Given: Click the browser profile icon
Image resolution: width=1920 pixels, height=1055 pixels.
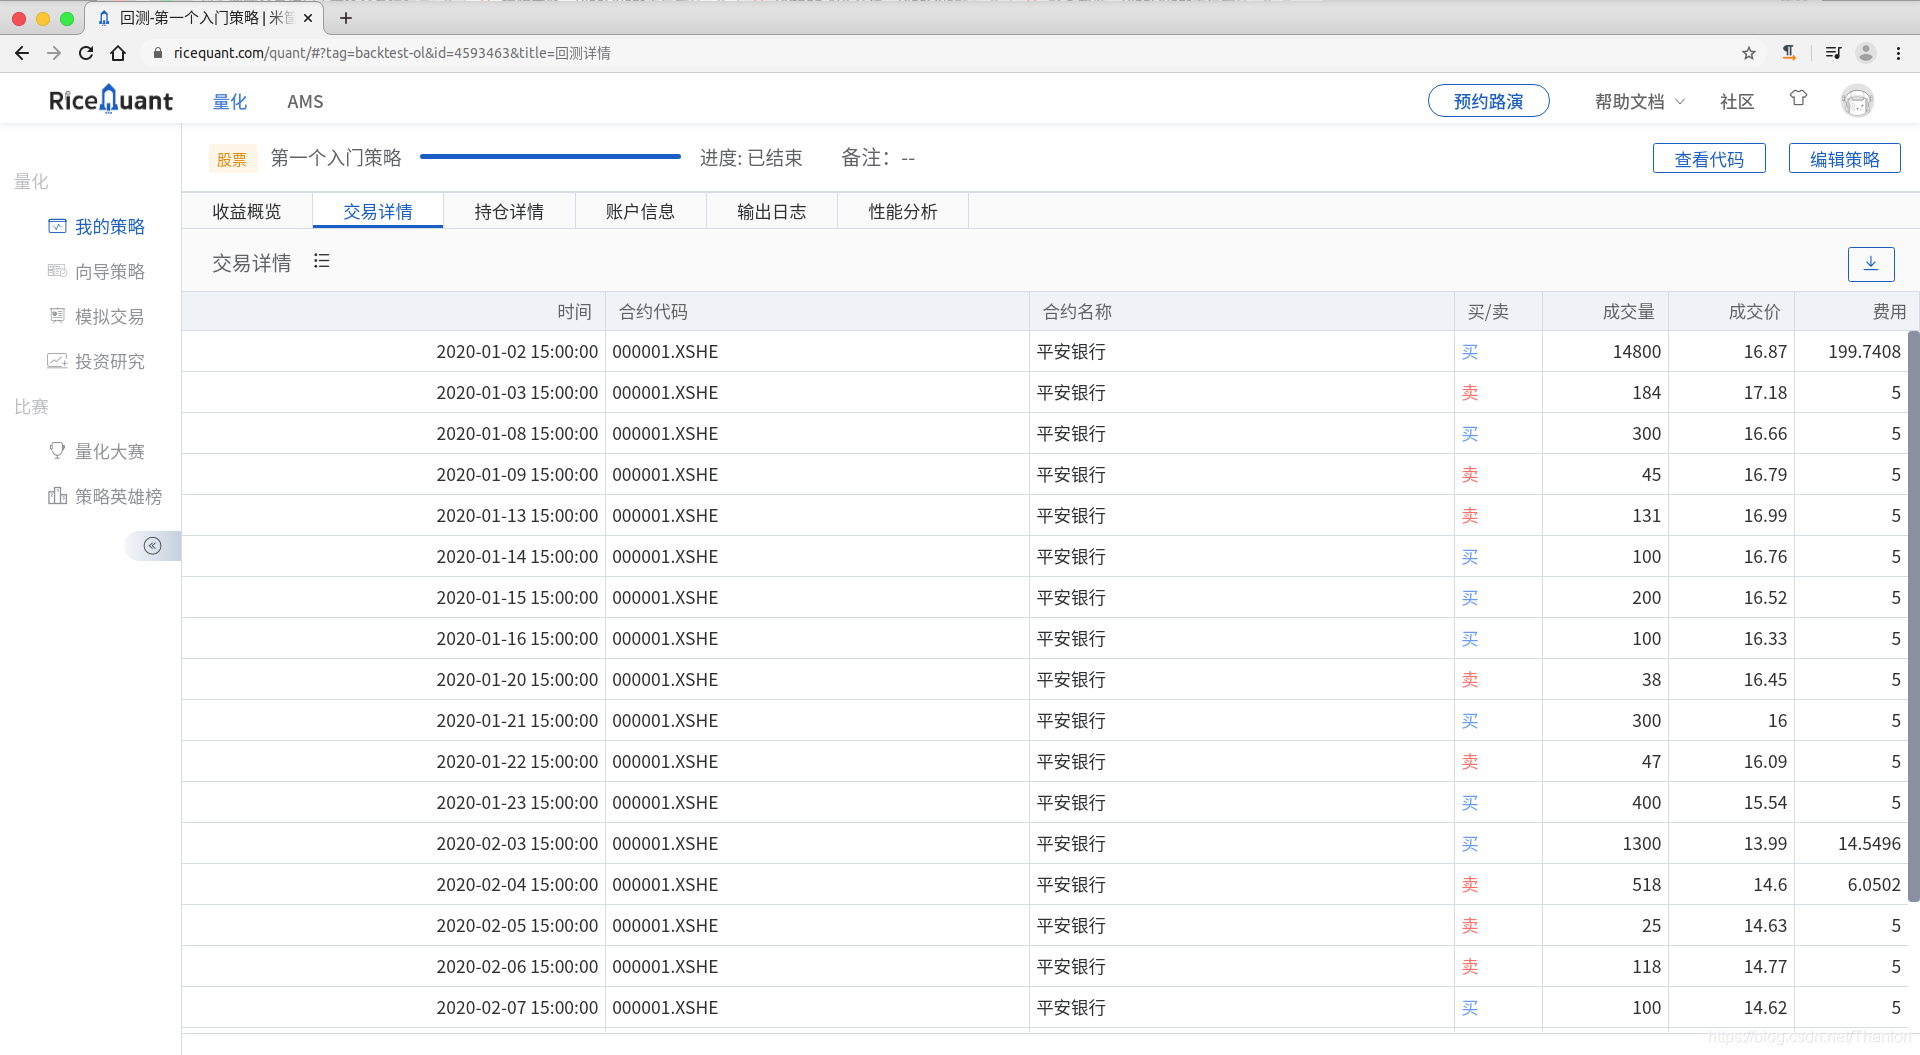Looking at the screenshot, I should click(x=1865, y=53).
